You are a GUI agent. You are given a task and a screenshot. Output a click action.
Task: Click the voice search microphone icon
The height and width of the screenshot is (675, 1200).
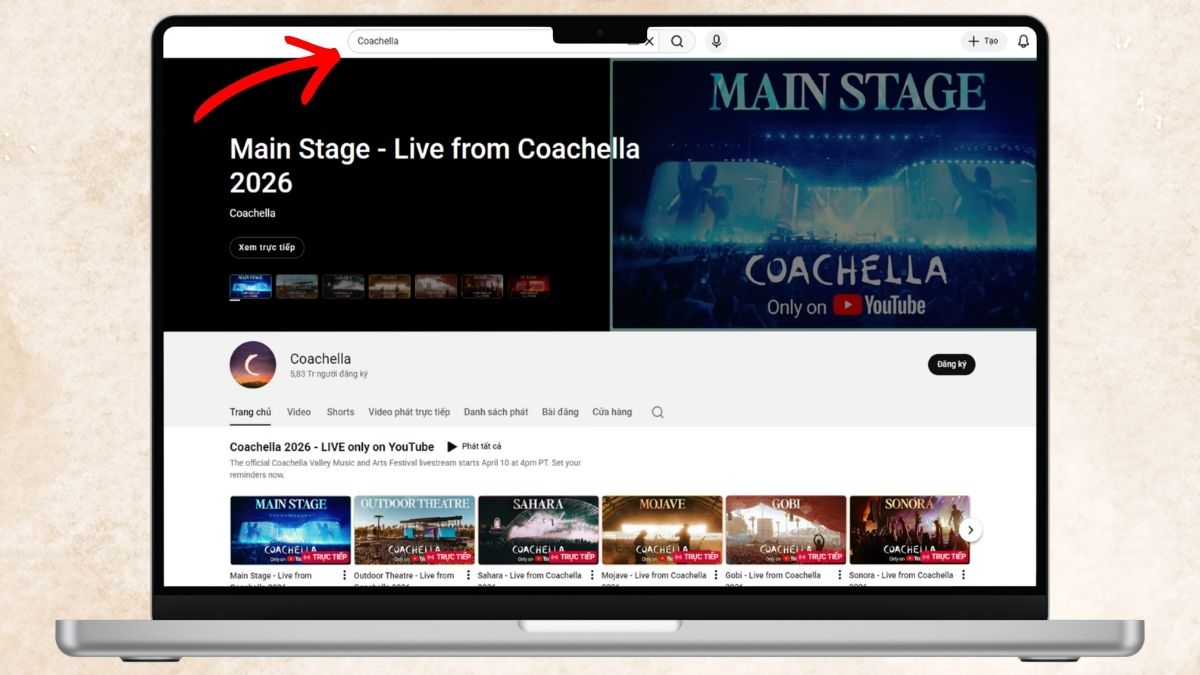click(716, 41)
